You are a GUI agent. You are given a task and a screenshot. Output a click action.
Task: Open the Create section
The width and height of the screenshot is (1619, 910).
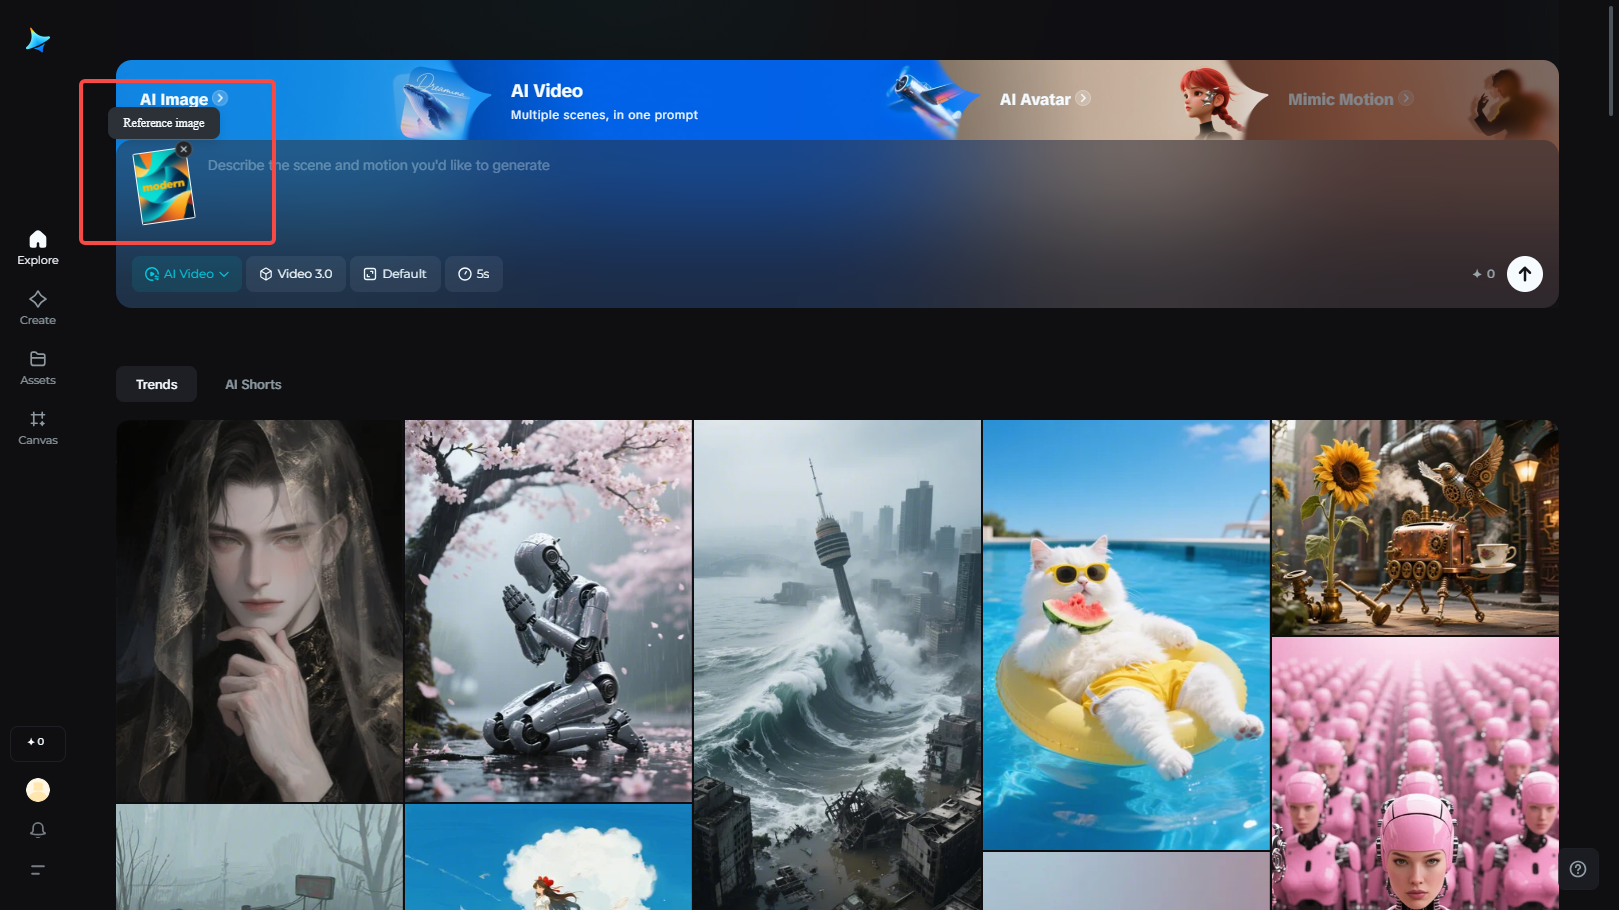38,308
